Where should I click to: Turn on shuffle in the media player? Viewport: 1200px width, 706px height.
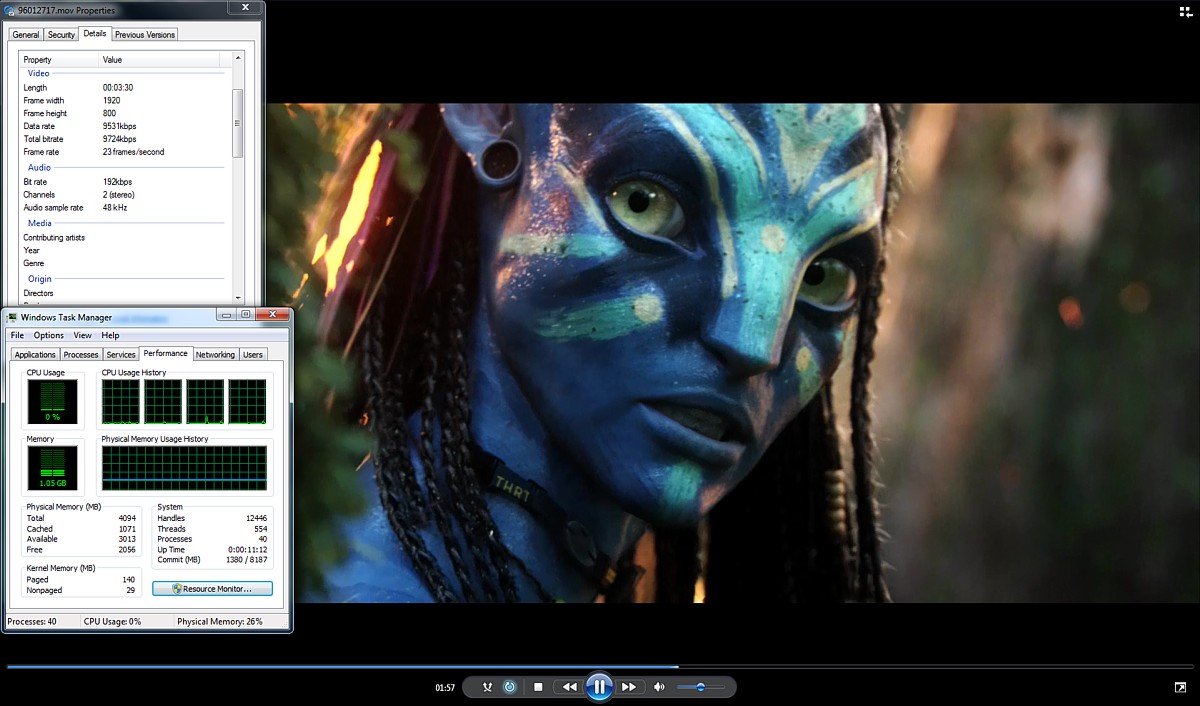487,687
